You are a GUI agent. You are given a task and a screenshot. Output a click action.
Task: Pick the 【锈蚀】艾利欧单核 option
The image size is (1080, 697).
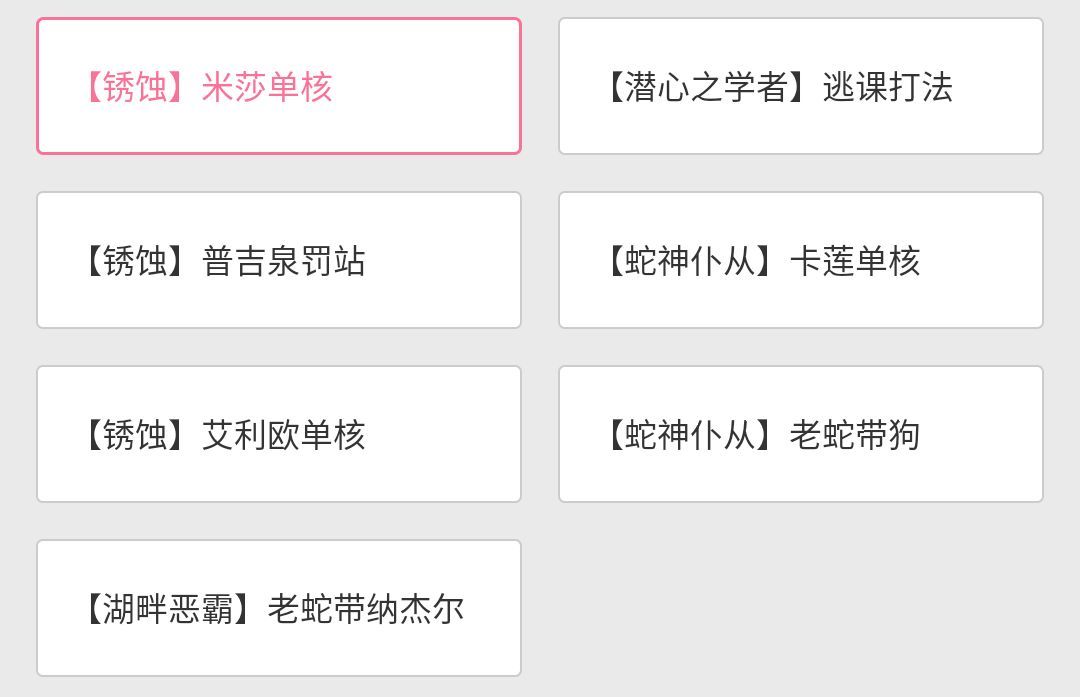click(x=278, y=434)
